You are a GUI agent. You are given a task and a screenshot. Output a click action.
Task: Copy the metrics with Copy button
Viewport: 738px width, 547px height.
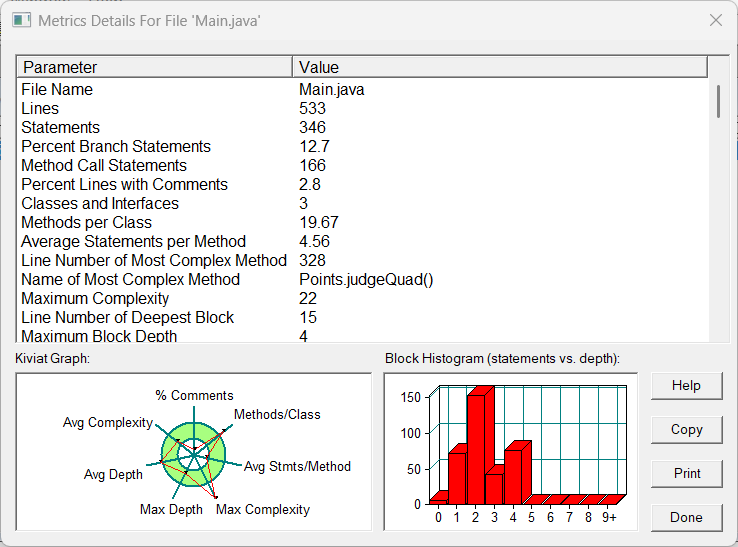pyautogui.click(x=686, y=429)
